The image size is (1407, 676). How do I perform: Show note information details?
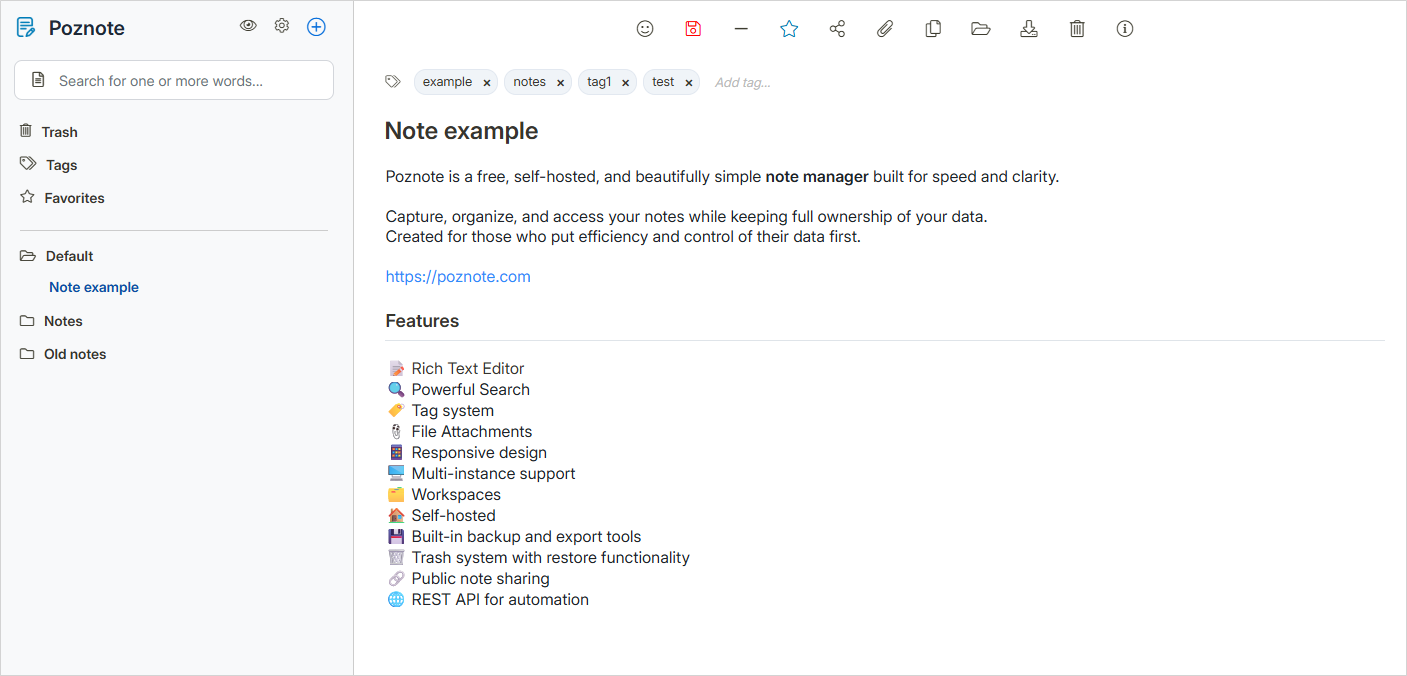pyautogui.click(x=1125, y=28)
